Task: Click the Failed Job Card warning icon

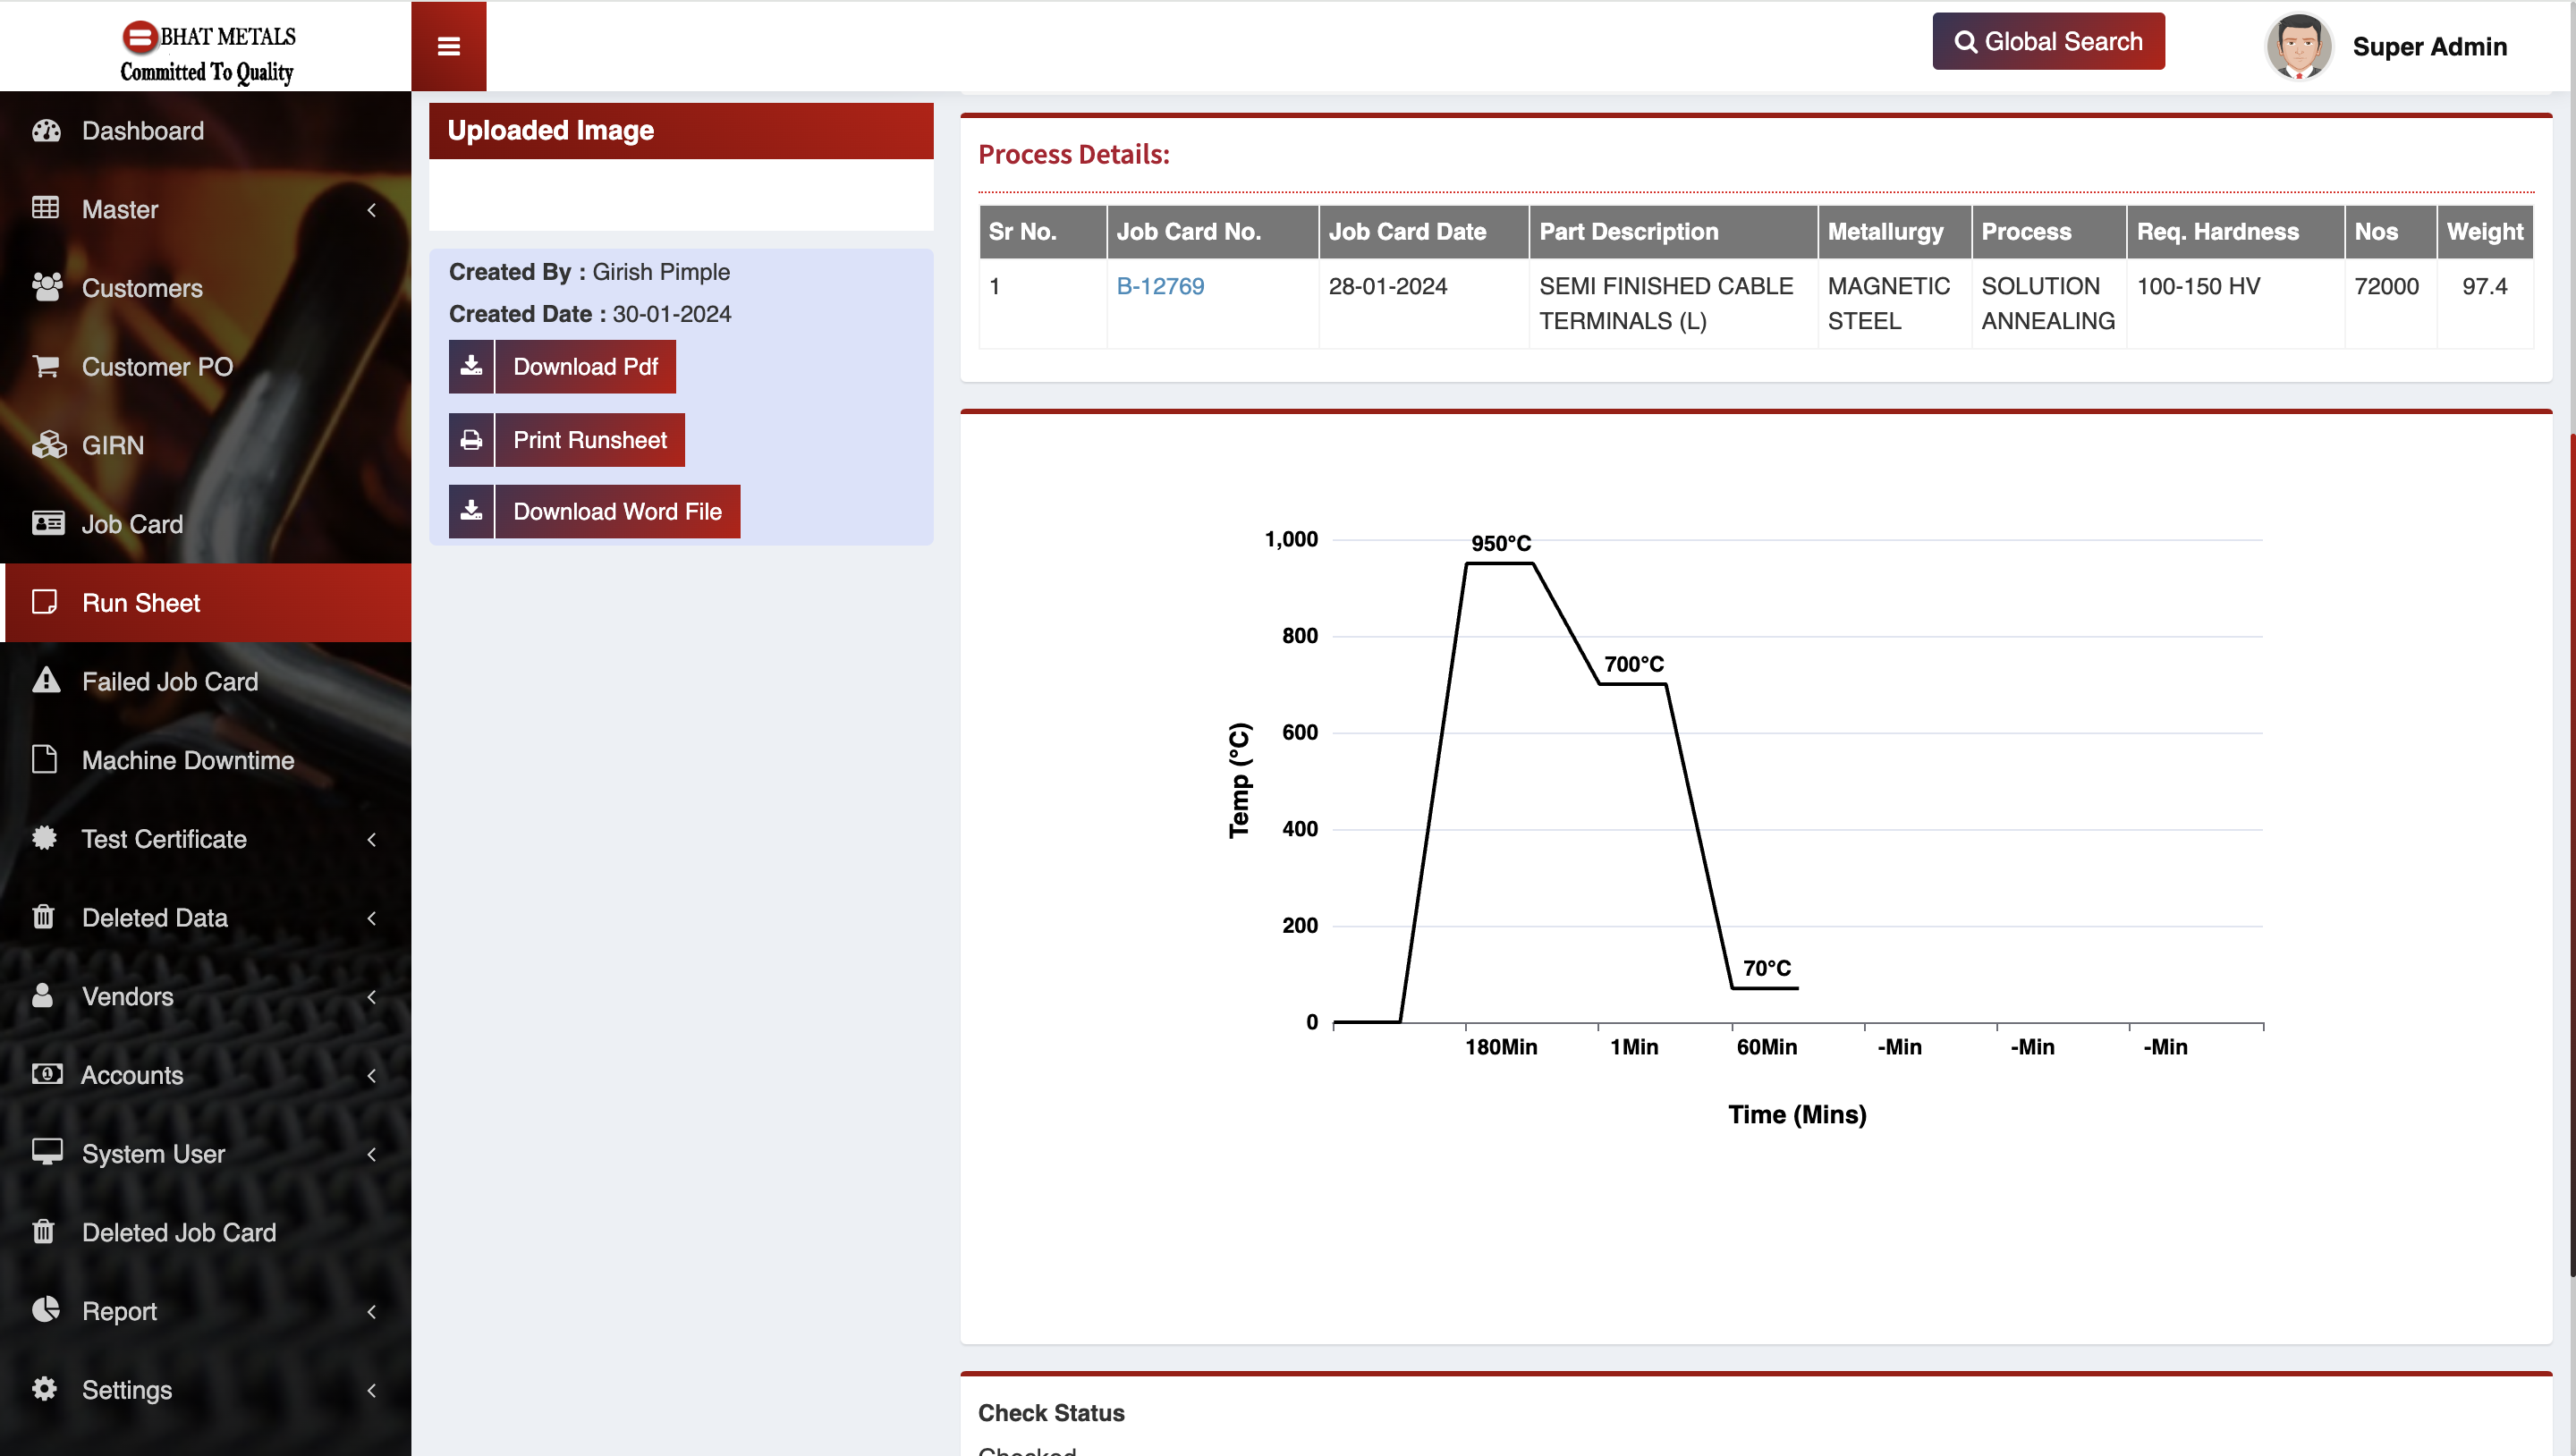Action: 46,681
